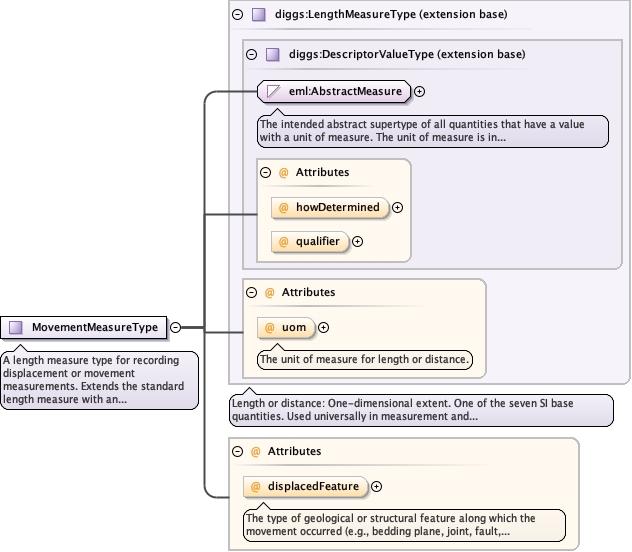Collapse the Attributes group containing howDetermined

coord(266,172)
